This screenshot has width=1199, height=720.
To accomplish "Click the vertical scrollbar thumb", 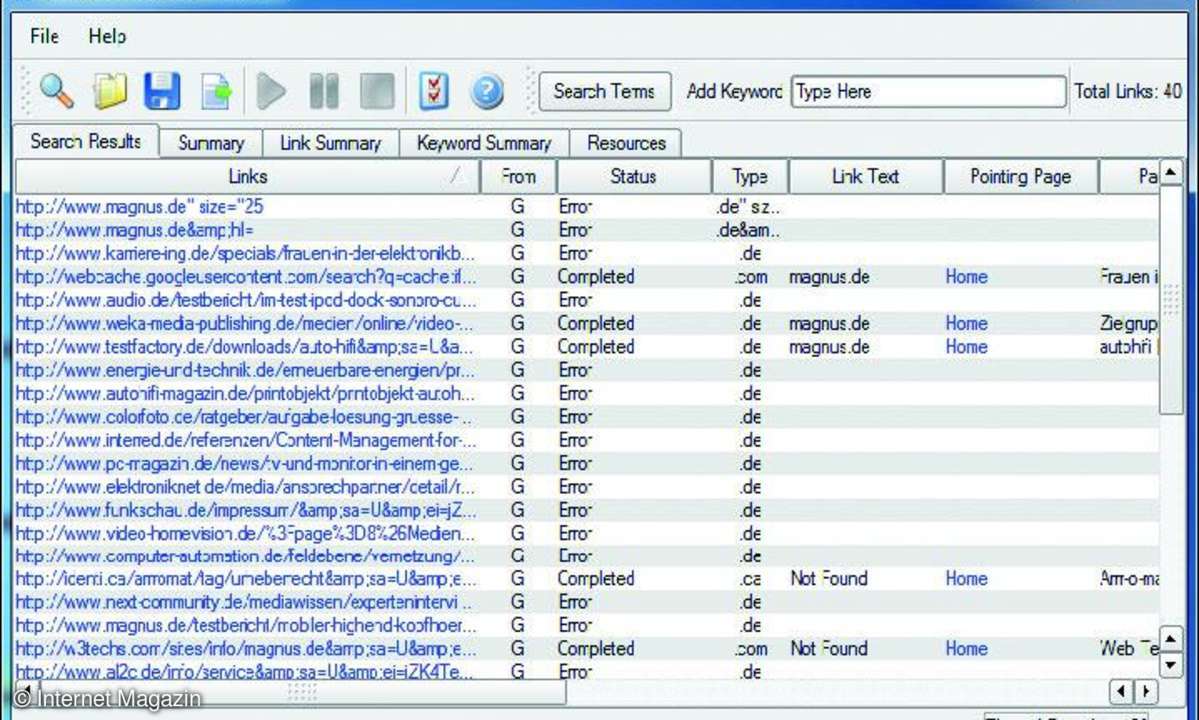I will coord(1171,300).
